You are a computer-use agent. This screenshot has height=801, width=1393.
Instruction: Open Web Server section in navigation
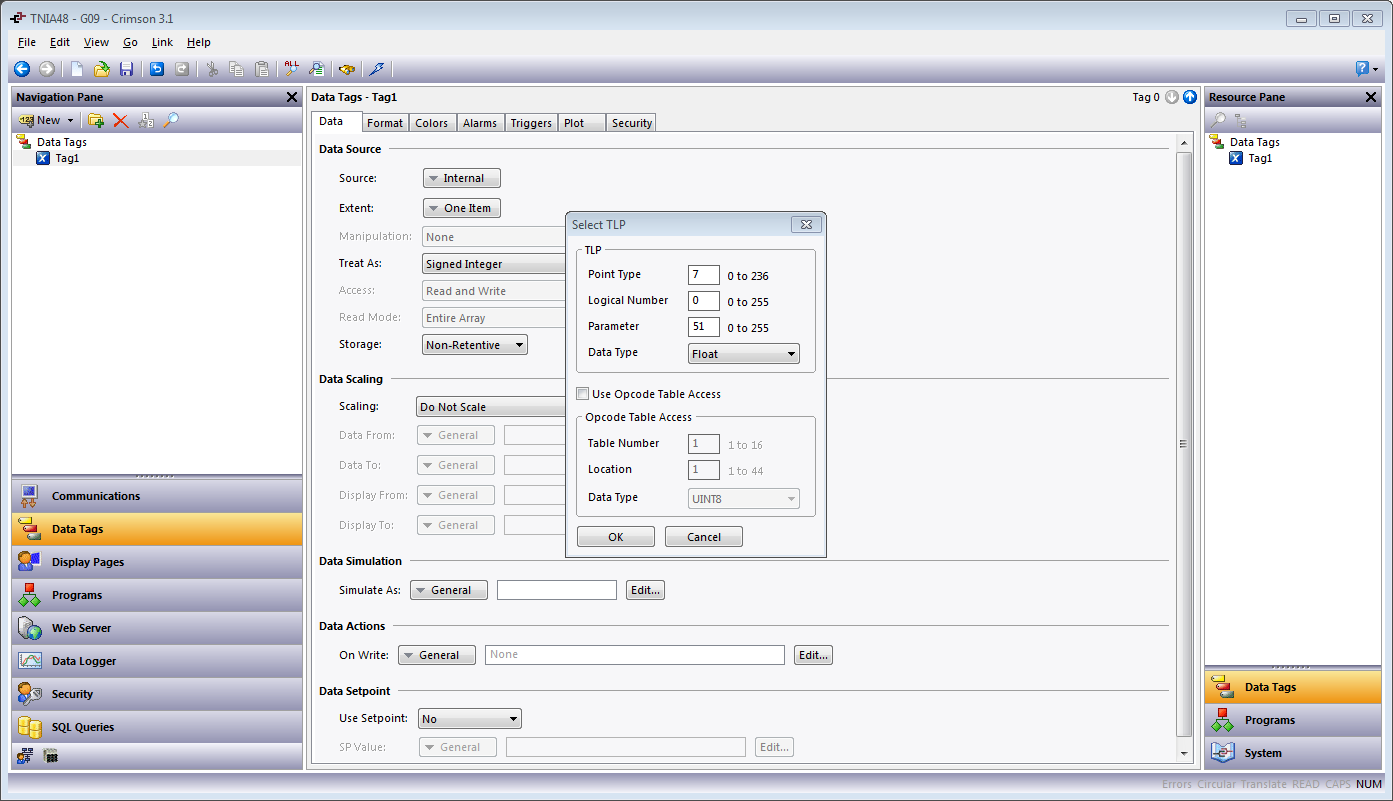(x=157, y=628)
